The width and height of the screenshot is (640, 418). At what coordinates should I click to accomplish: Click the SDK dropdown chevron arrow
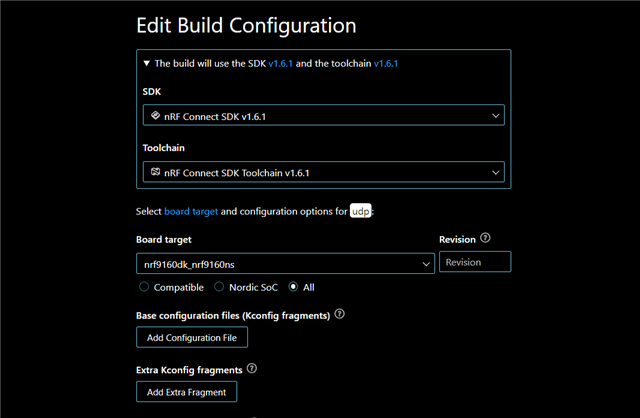496,116
